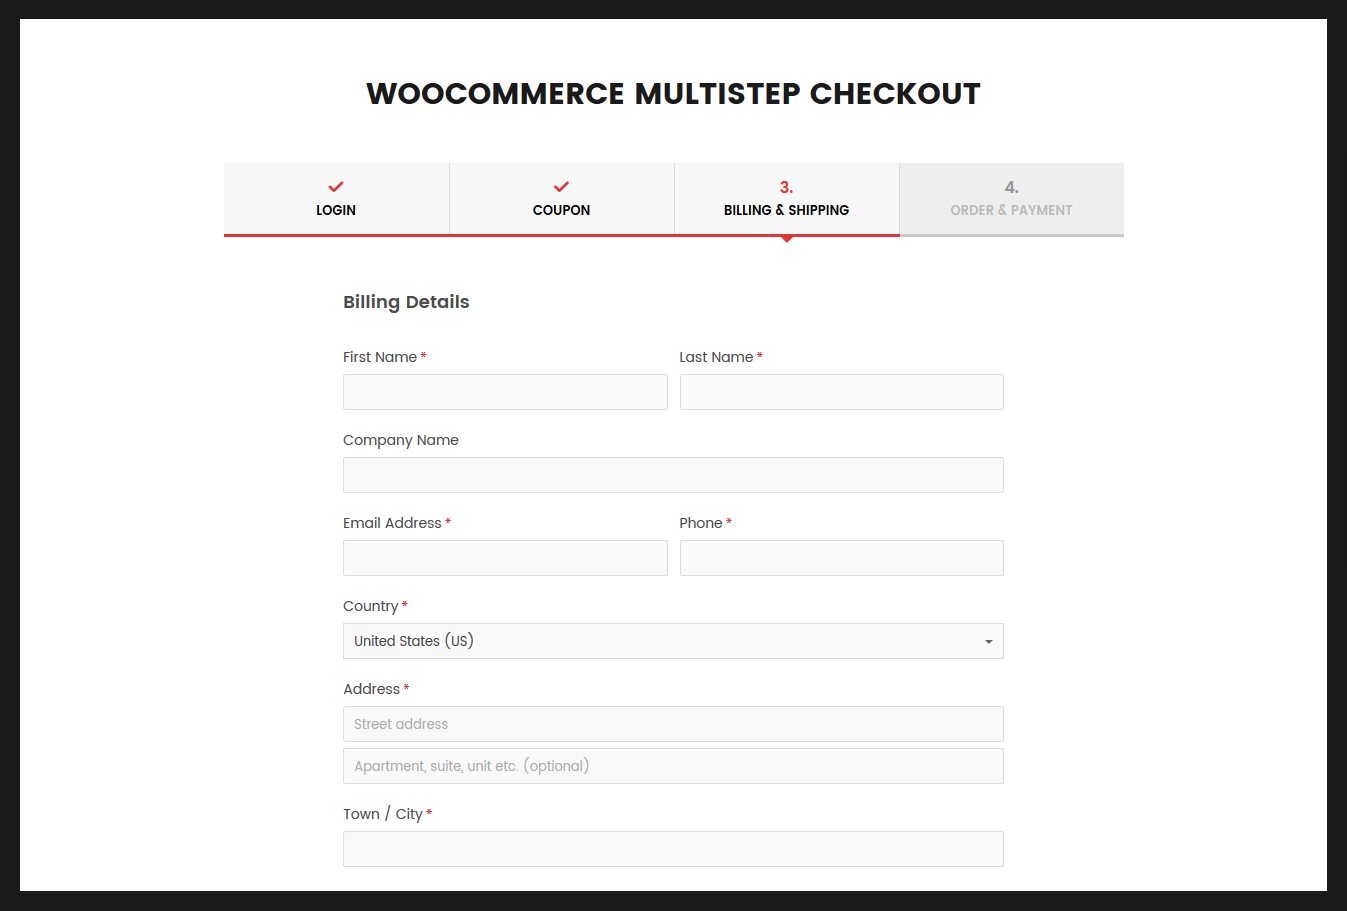The image size is (1347, 911).
Task: Select the BILLING & SHIPPING step
Action: point(786,198)
